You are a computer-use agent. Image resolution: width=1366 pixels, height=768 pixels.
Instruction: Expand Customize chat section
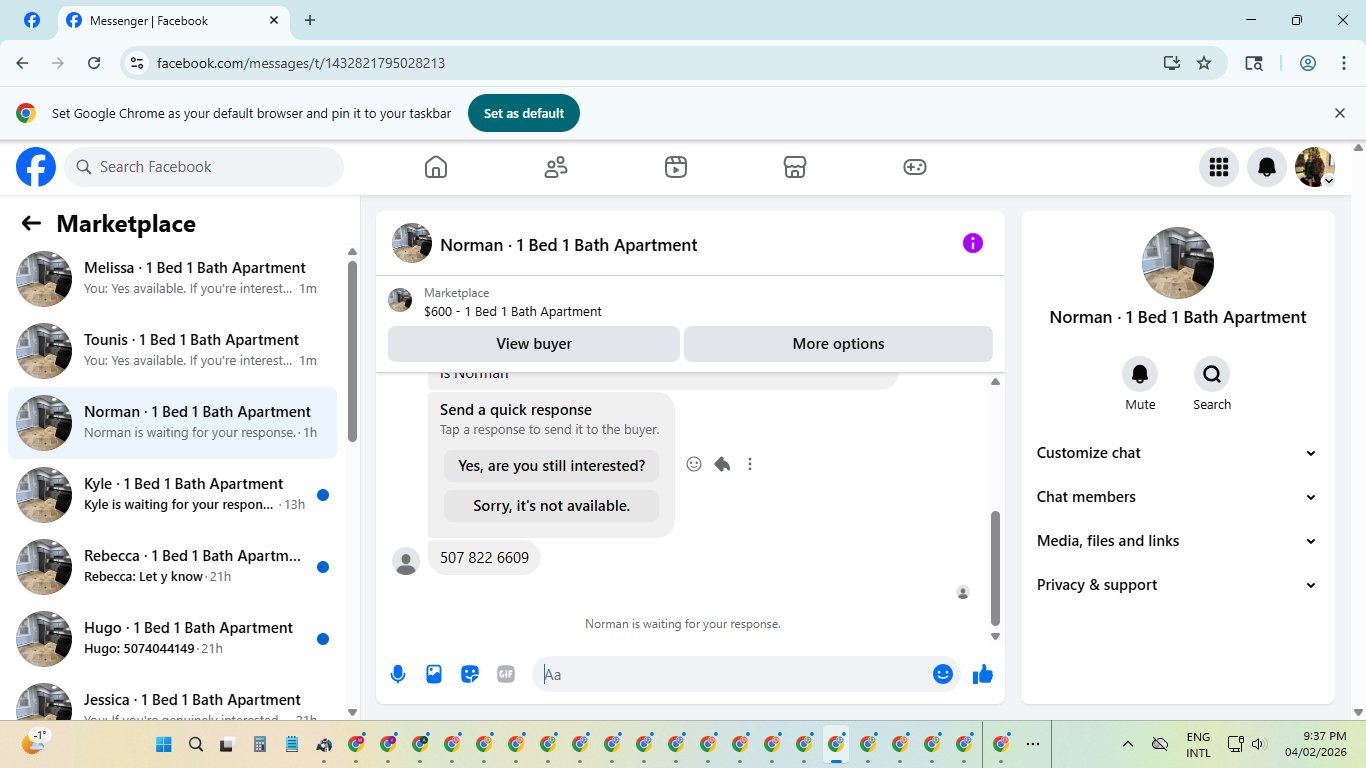tap(1177, 453)
